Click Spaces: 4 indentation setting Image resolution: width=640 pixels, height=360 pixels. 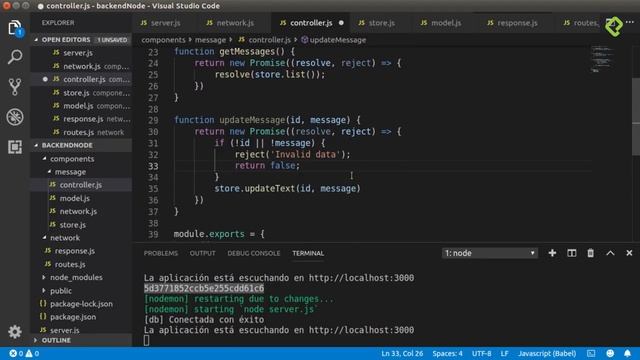(x=447, y=353)
